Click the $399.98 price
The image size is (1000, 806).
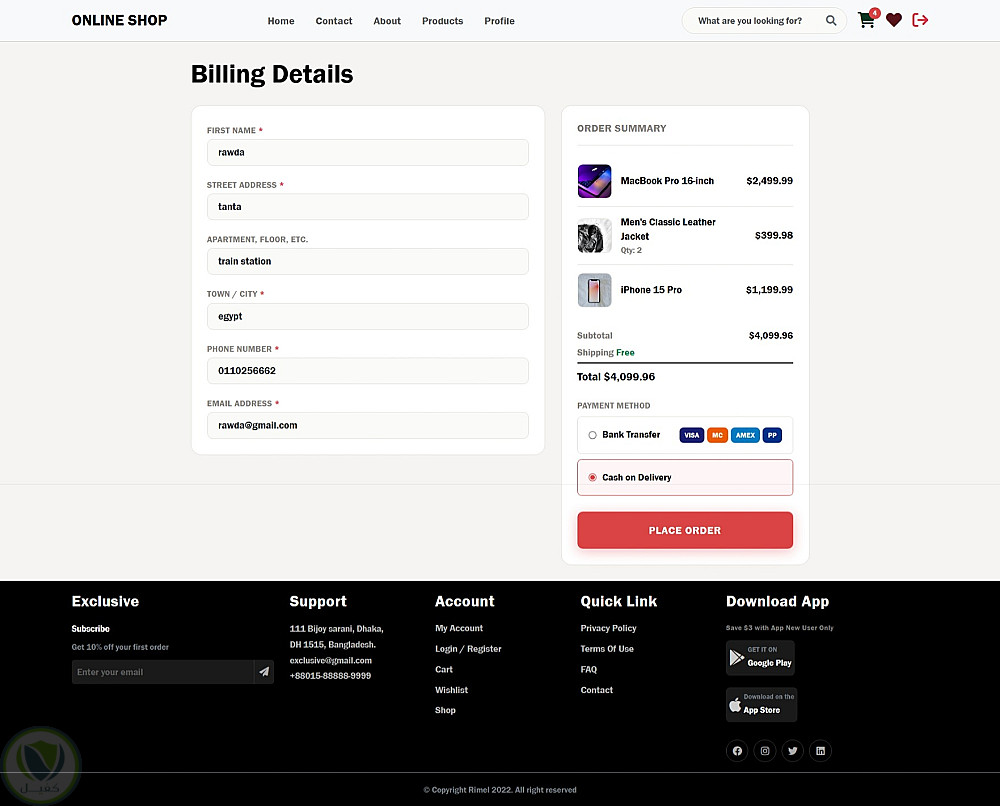tap(774, 235)
